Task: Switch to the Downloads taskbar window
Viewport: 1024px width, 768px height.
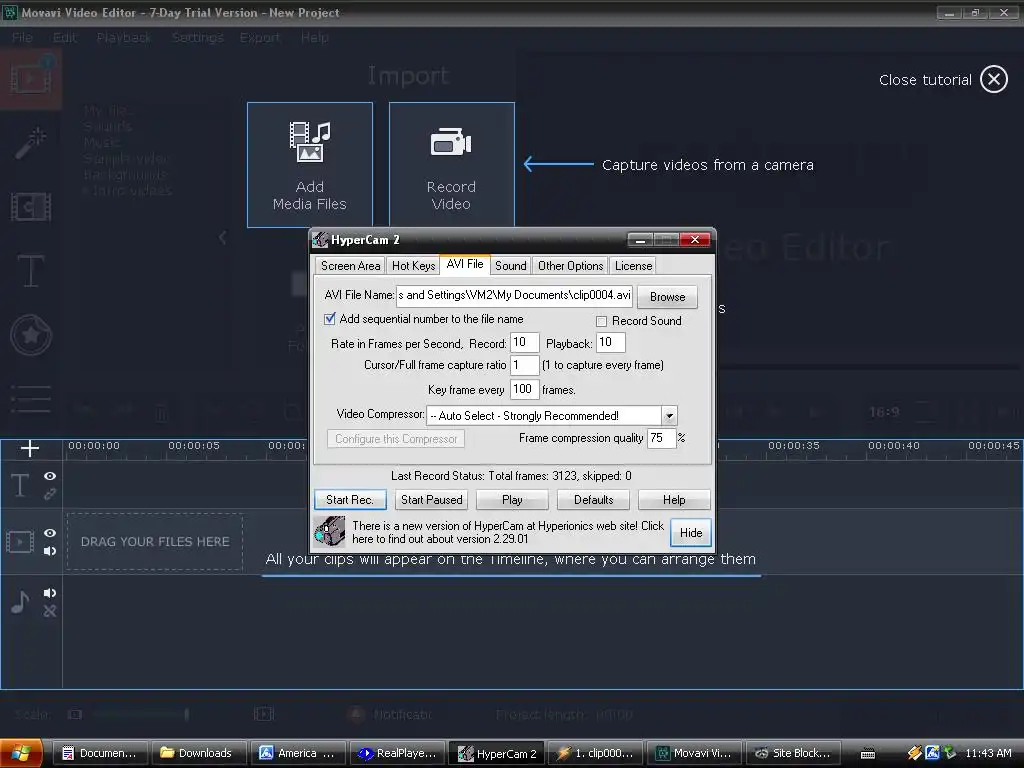Action: (199, 753)
